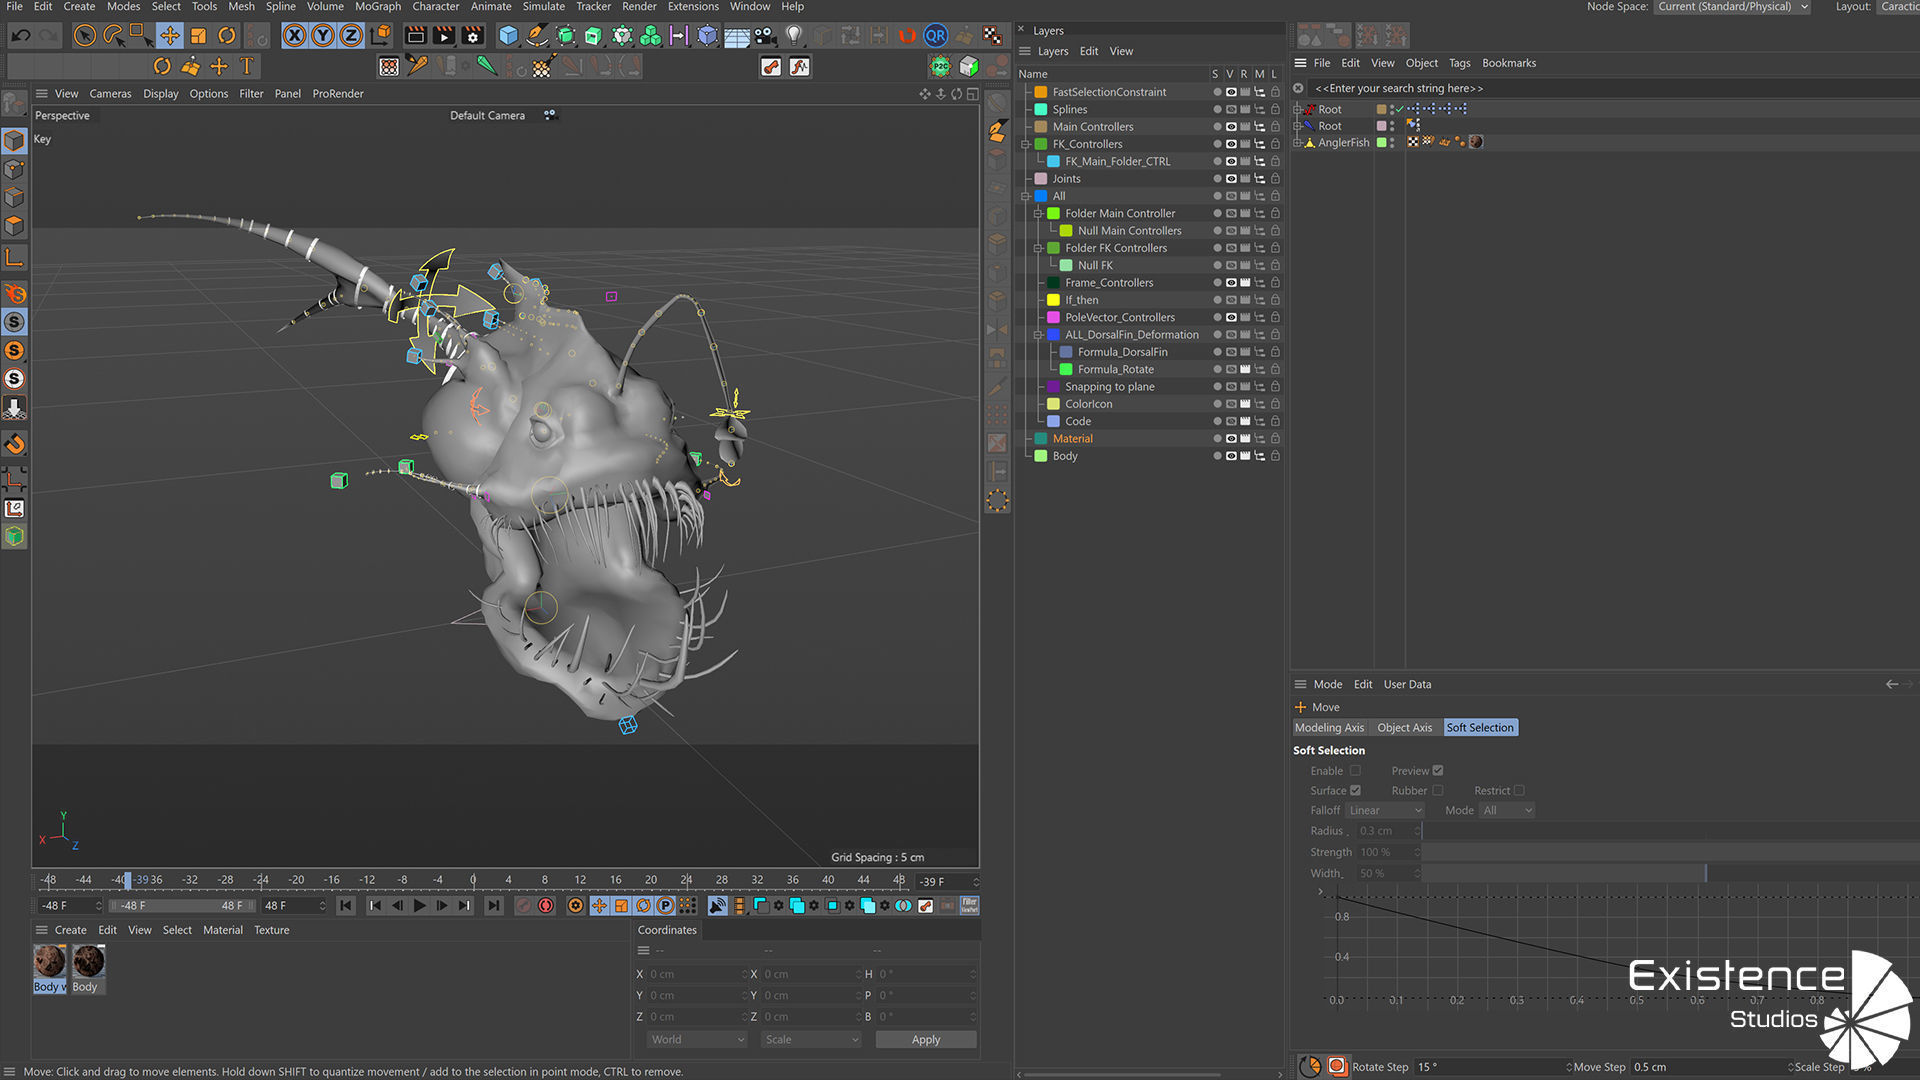Collapse ALL_DorsalFin_Deformation folder
Screen dimensions: 1920x1080
(x=1038, y=335)
